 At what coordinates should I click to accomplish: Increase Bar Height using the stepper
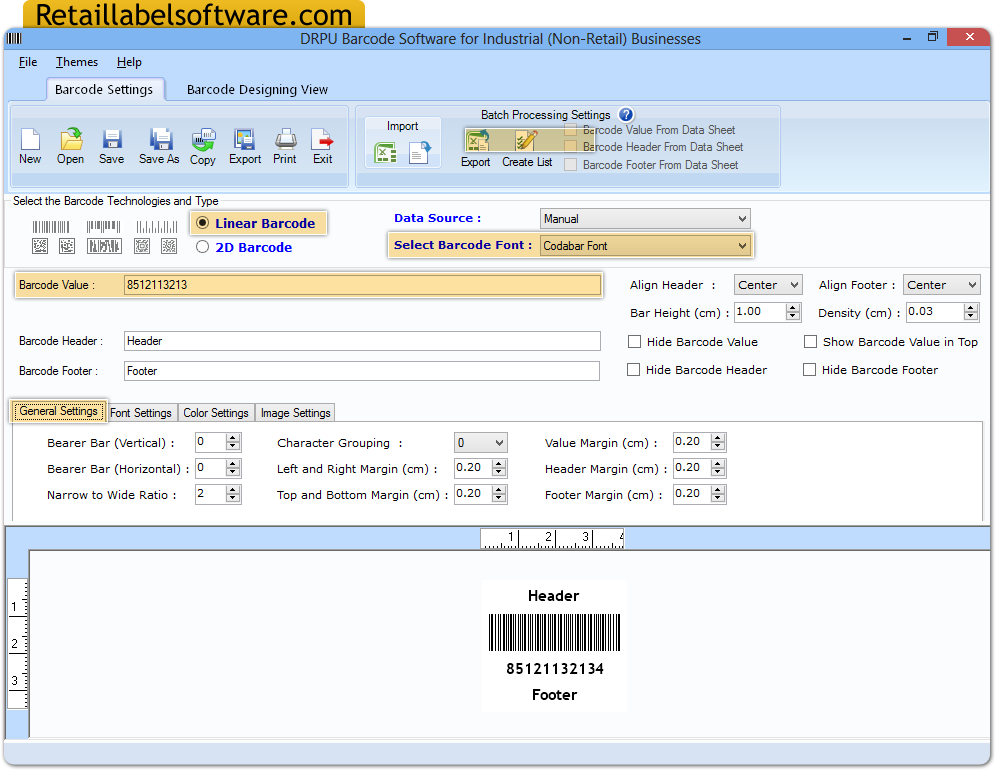coord(791,308)
